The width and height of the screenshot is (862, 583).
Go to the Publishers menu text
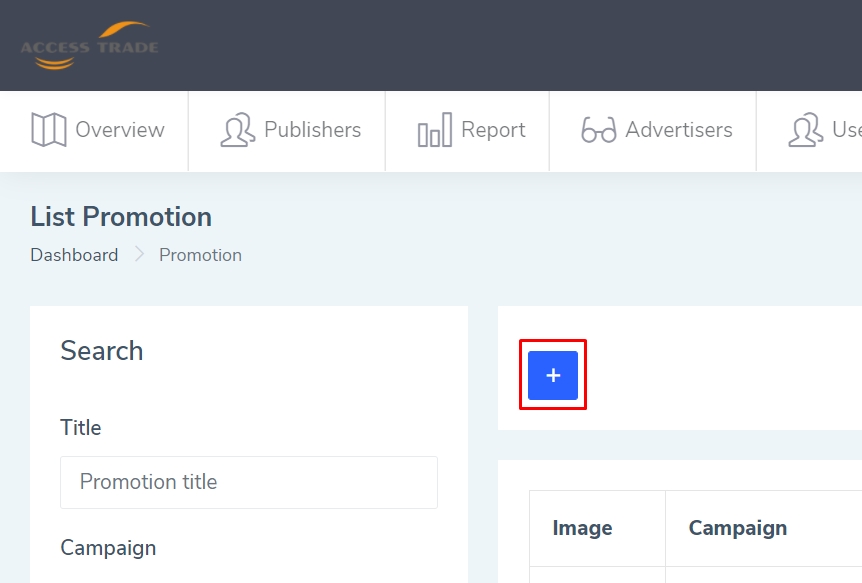pos(312,130)
